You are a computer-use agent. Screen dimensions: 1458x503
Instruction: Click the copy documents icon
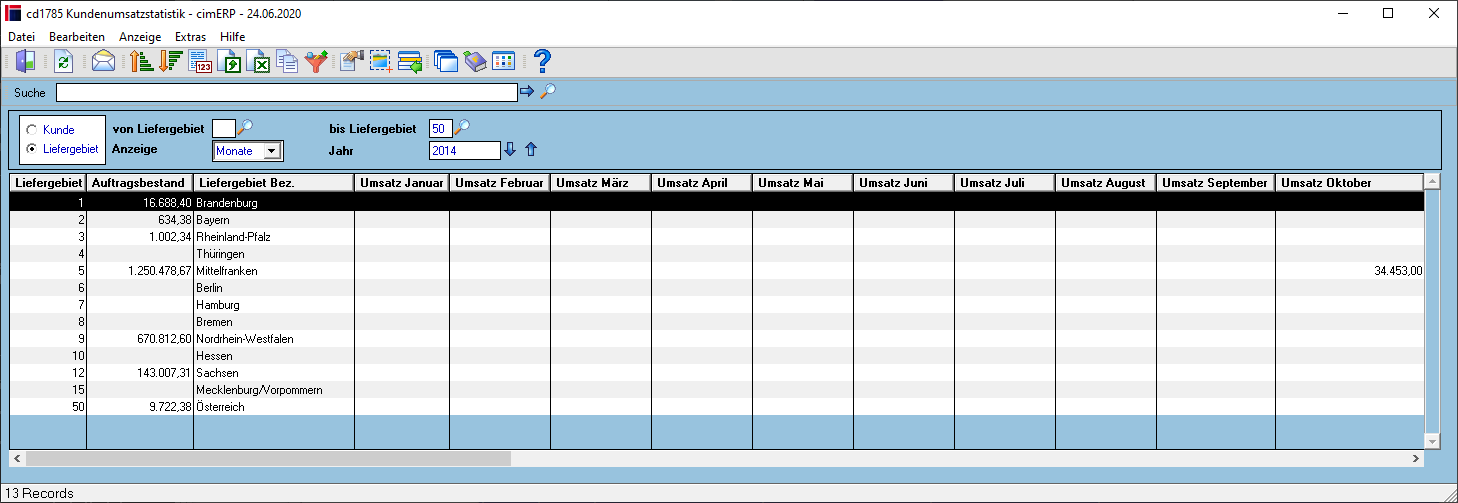point(288,62)
